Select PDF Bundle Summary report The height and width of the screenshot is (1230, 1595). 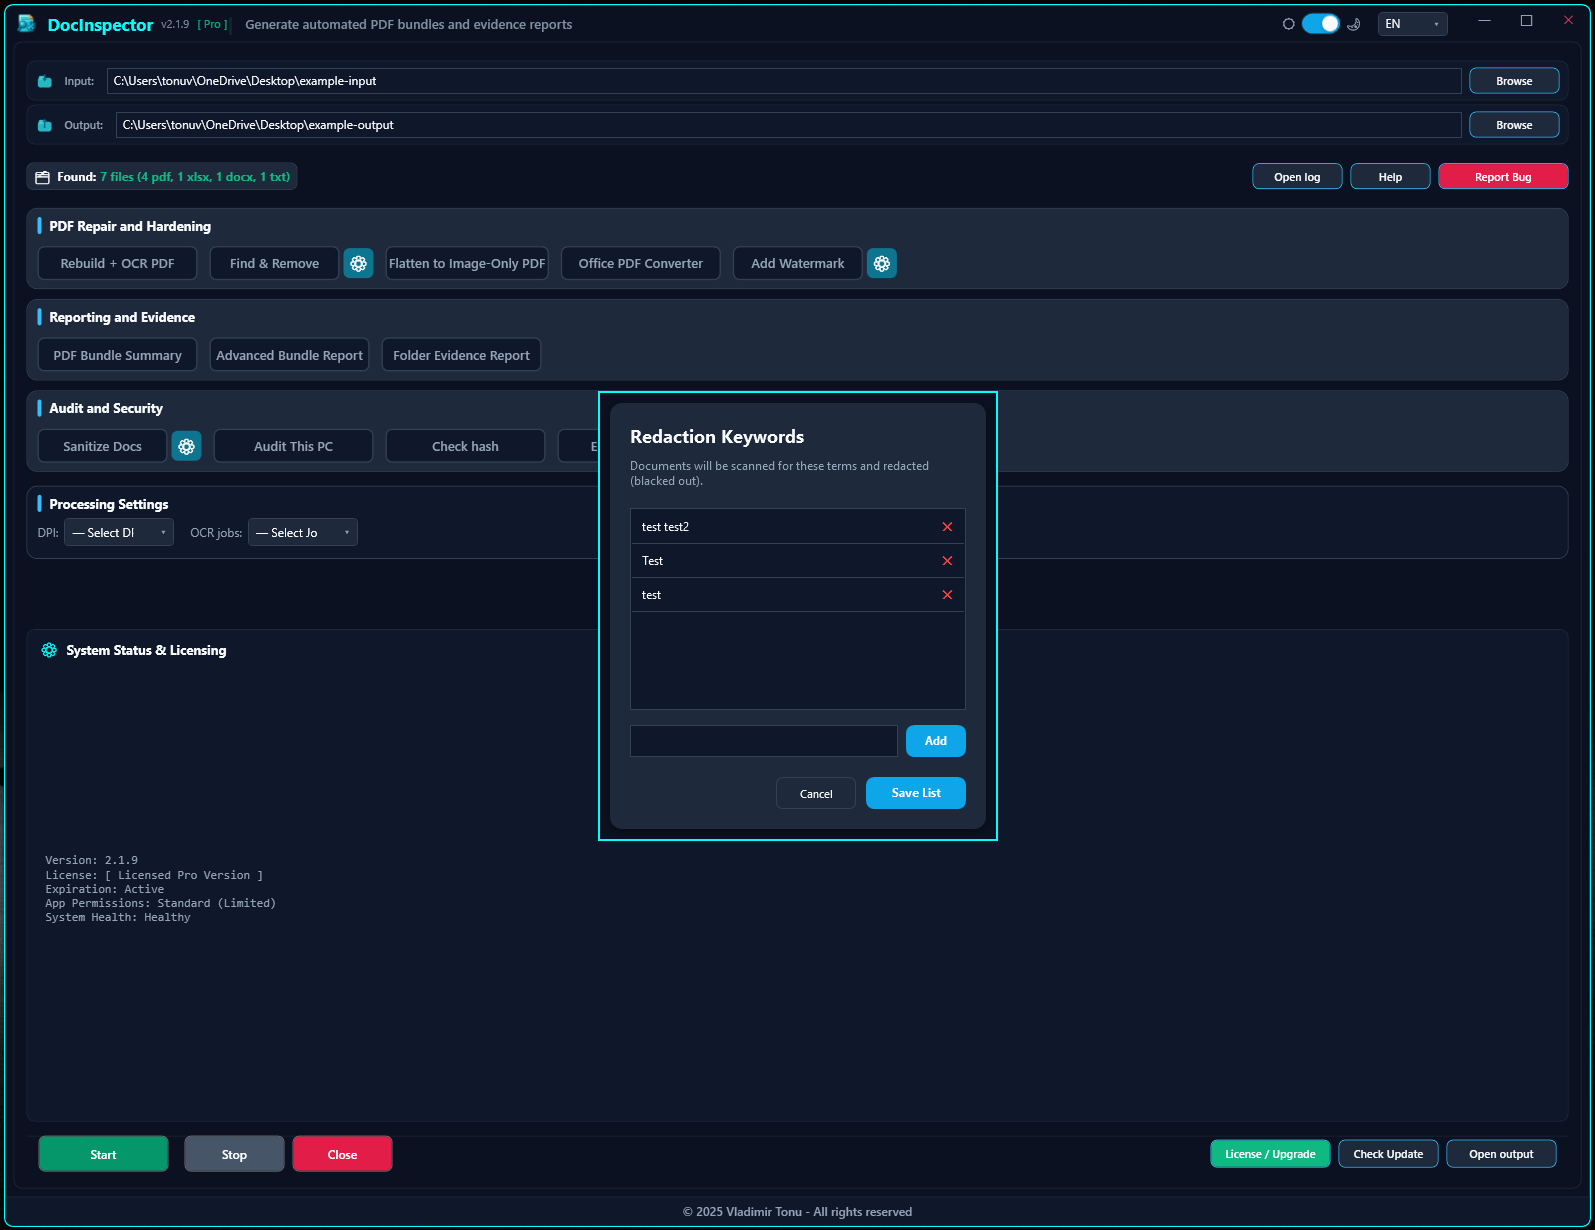coord(117,355)
